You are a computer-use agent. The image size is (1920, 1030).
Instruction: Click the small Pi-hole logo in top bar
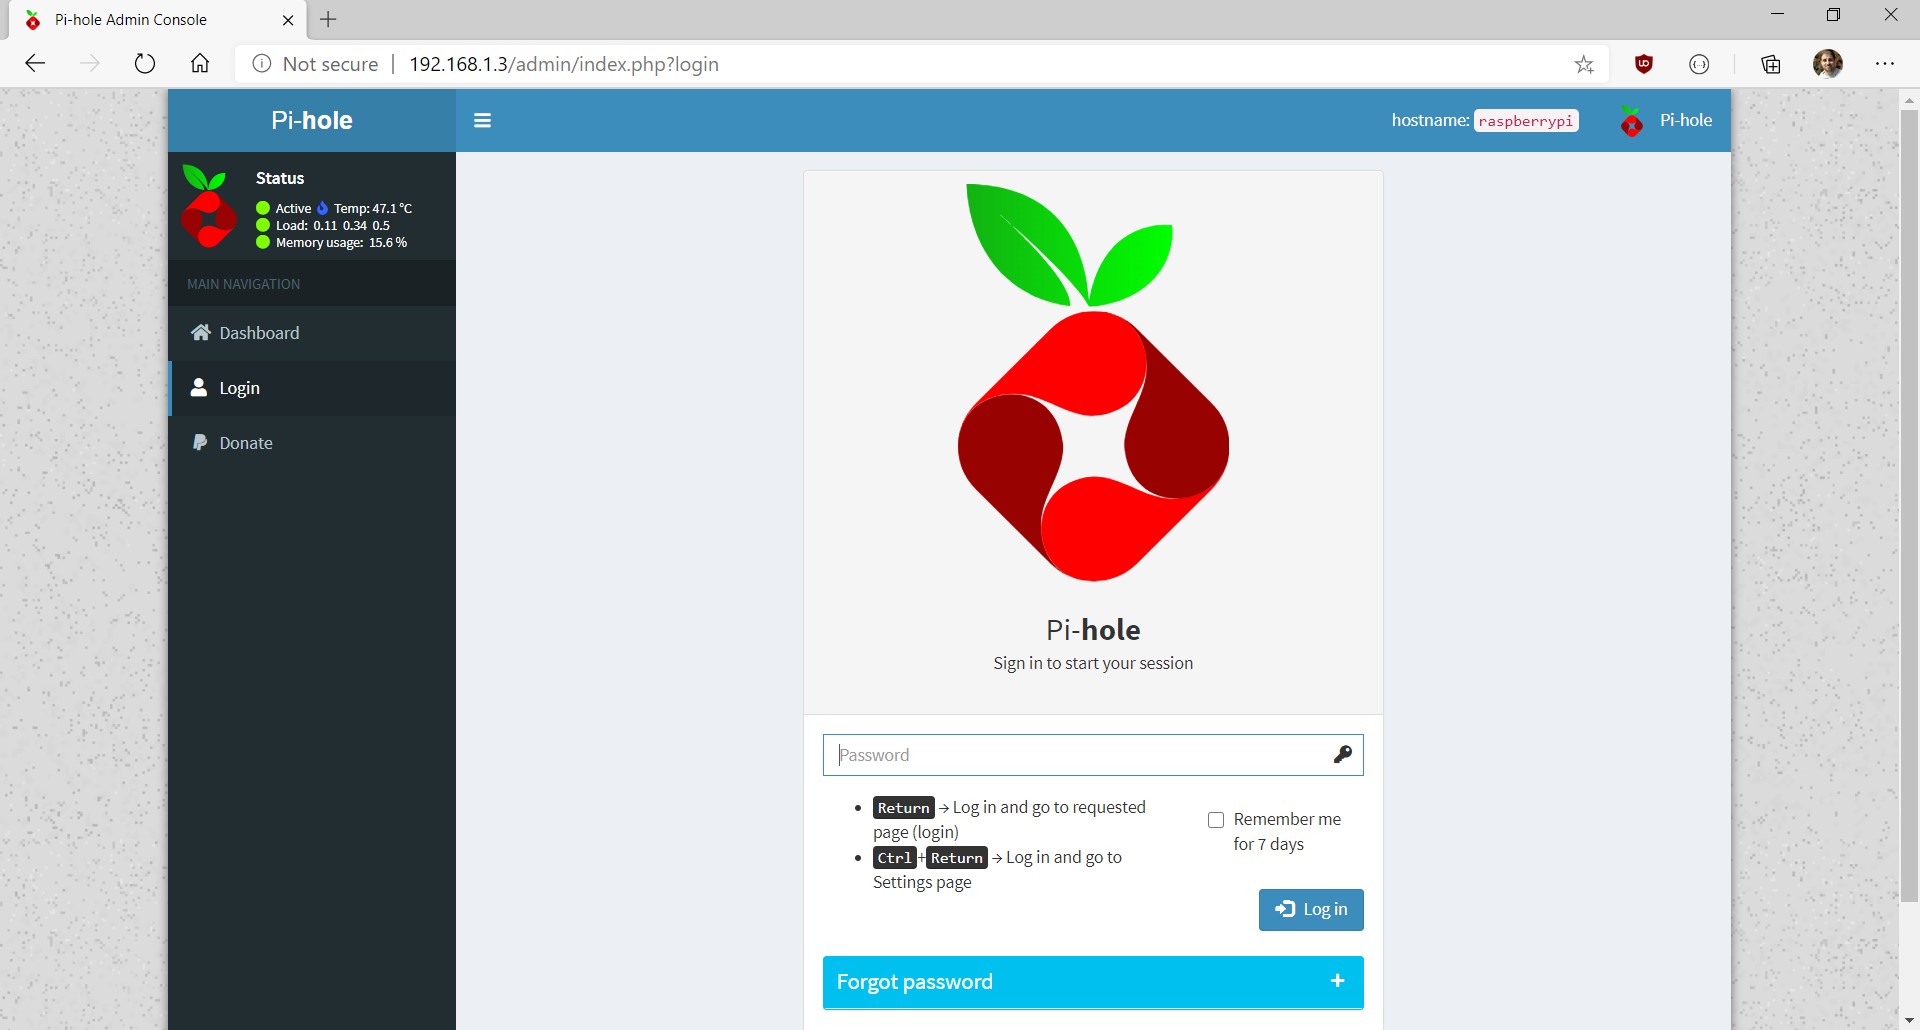1631,121
